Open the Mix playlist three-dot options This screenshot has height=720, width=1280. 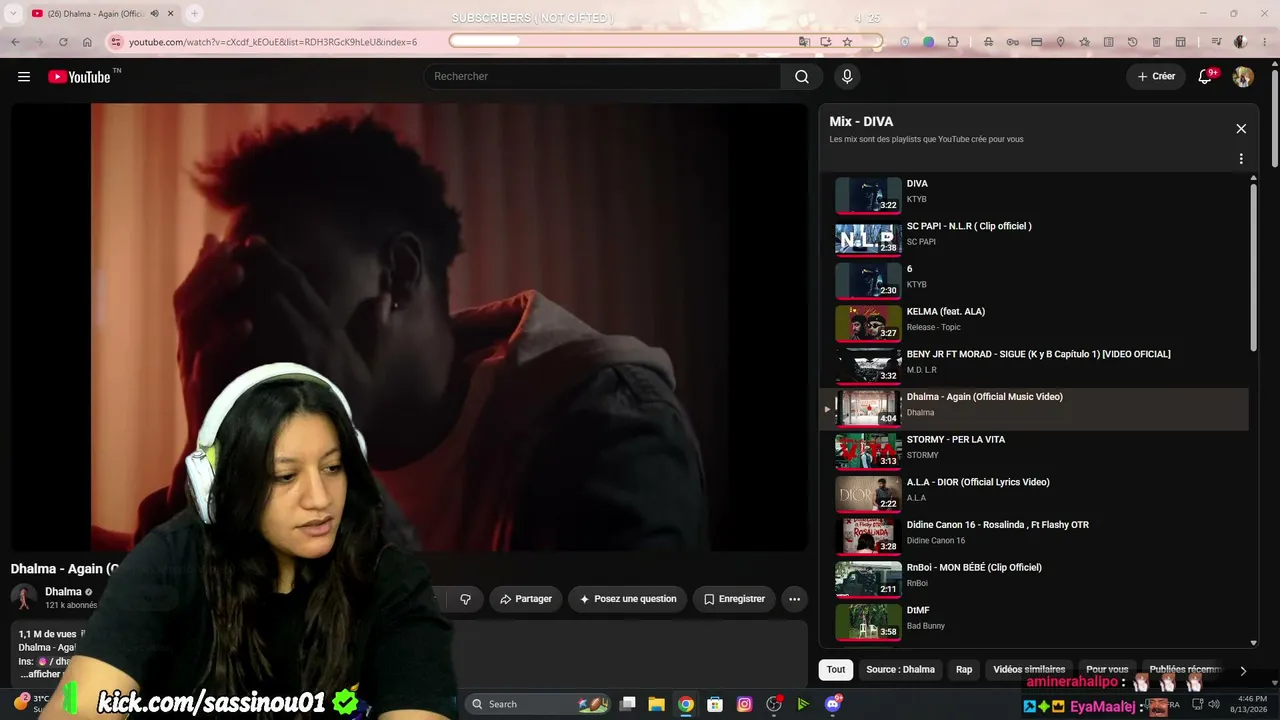pyautogui.click(x=1241, y=159)
